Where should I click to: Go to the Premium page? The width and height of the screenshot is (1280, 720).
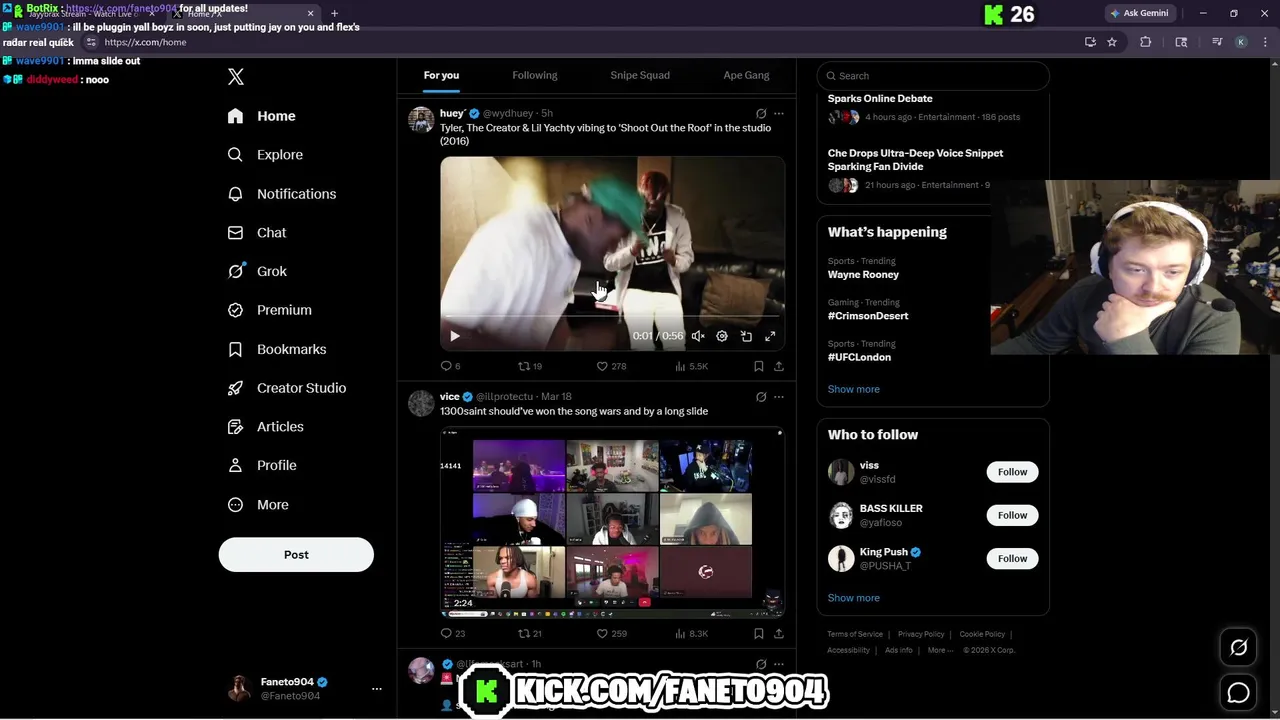(x=269, y=310)
